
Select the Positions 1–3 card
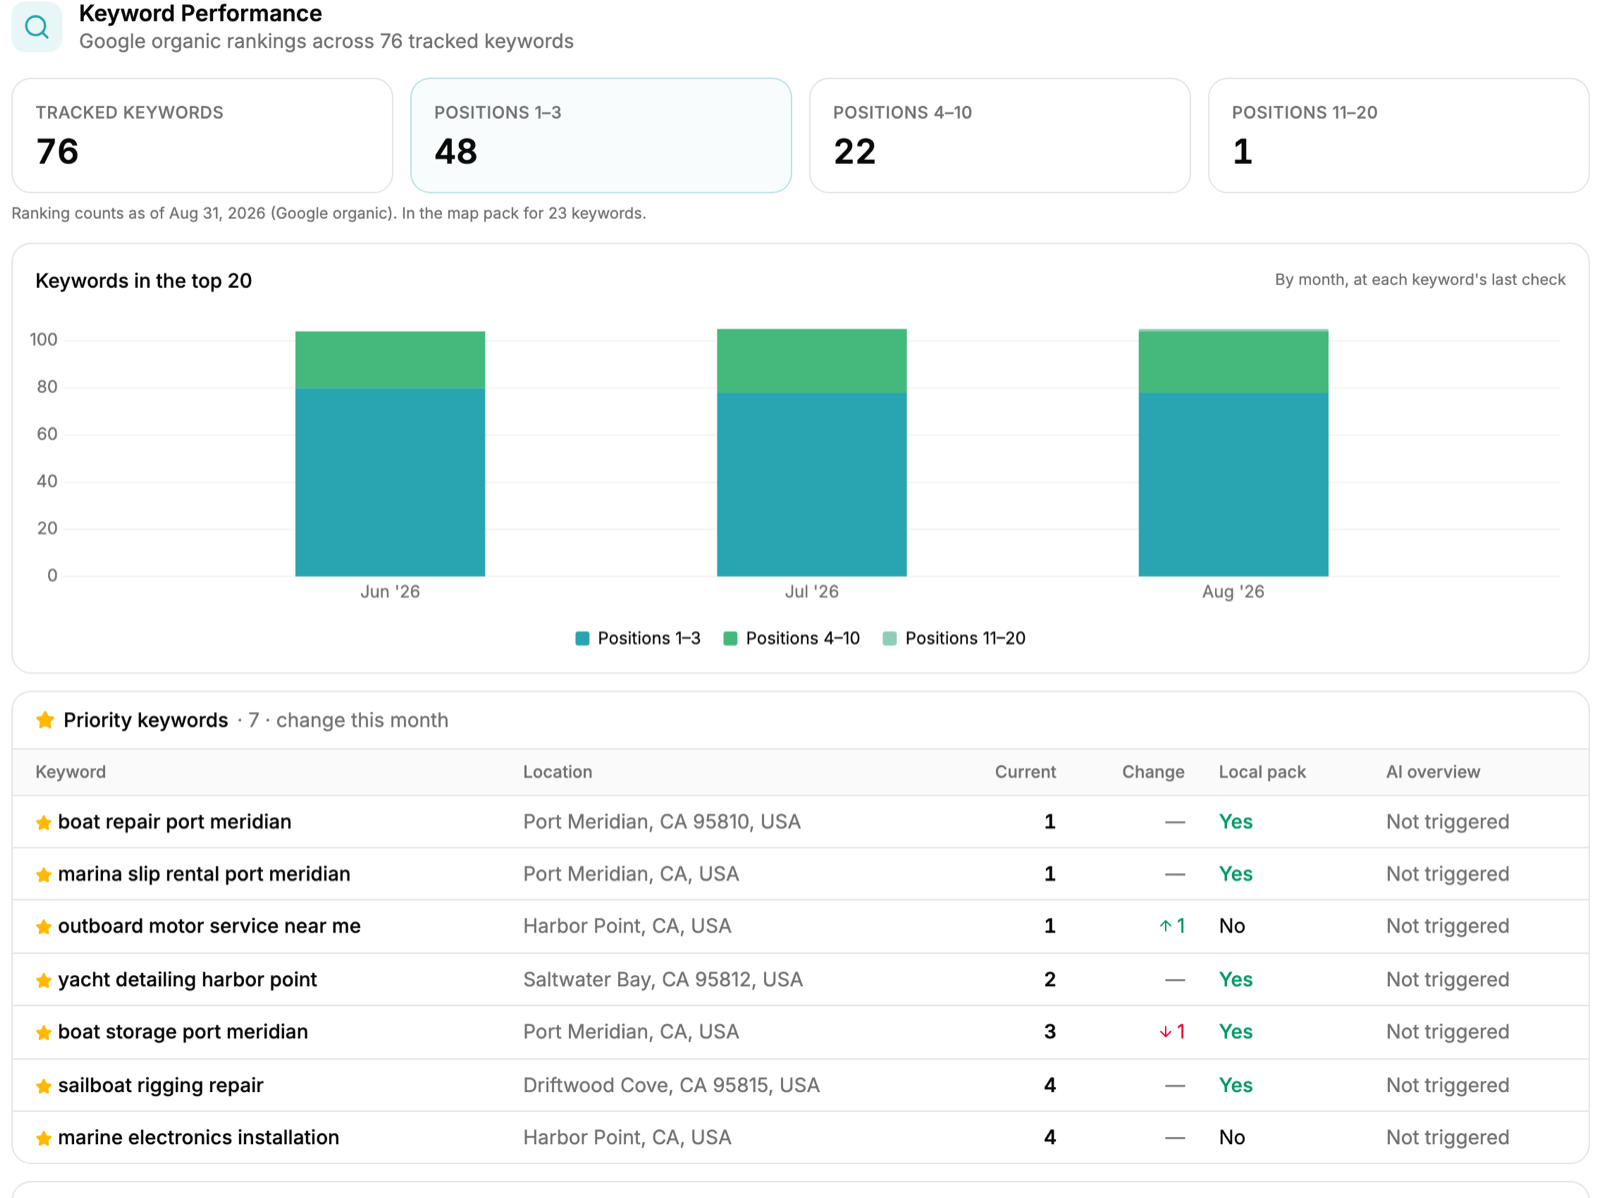[601, 135]
